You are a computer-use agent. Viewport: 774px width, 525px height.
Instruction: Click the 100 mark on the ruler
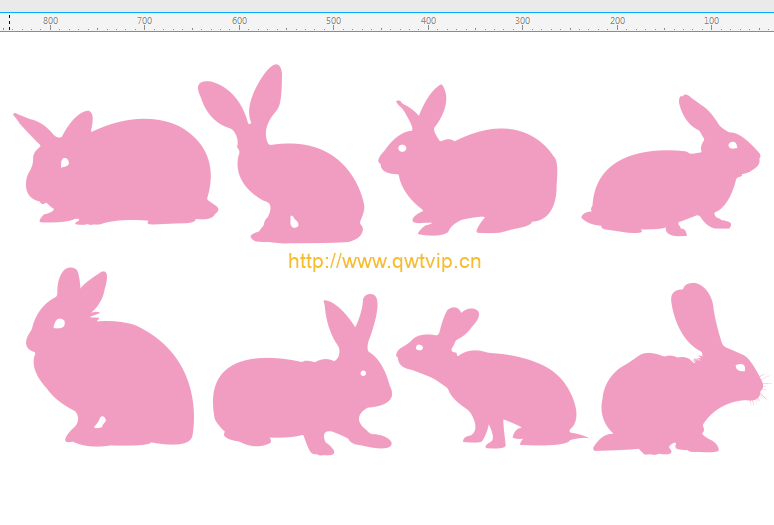tap(711, 21)
